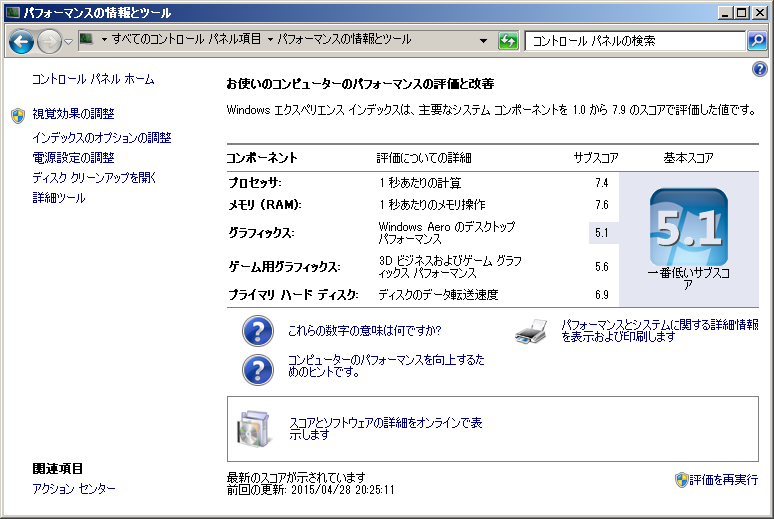The image size is (774, 519).
Task: Click the 5.1 base score badge
Action: click(689, 228)
